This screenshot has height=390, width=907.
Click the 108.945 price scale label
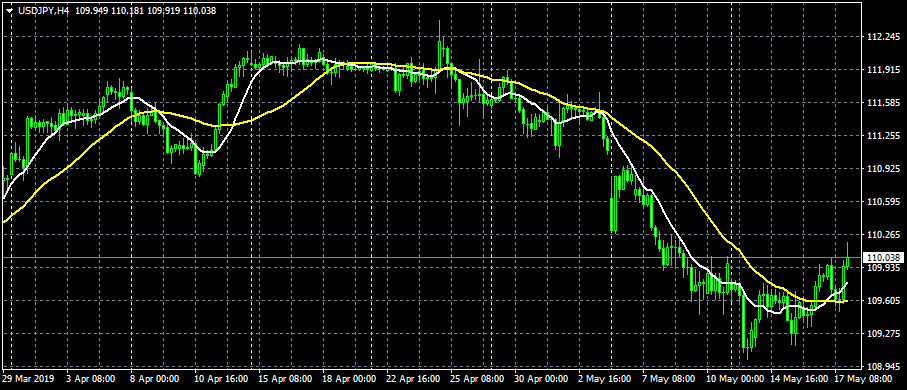click(883, 367)
